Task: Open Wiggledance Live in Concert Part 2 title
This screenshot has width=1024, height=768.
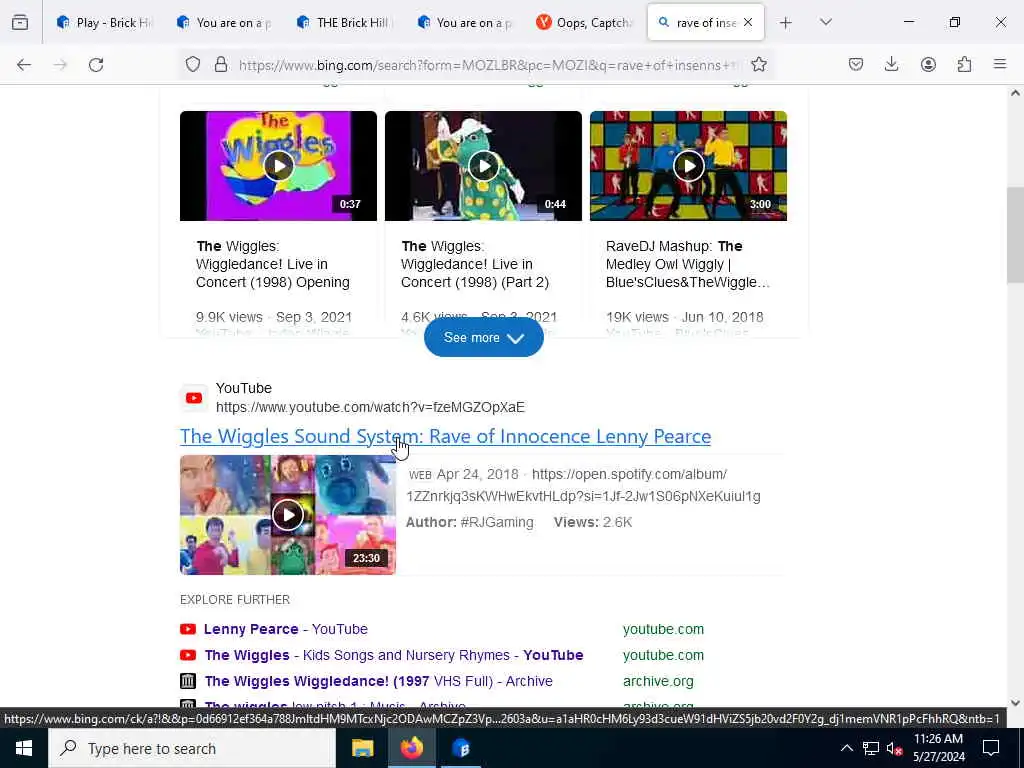Action: (475, 264)
